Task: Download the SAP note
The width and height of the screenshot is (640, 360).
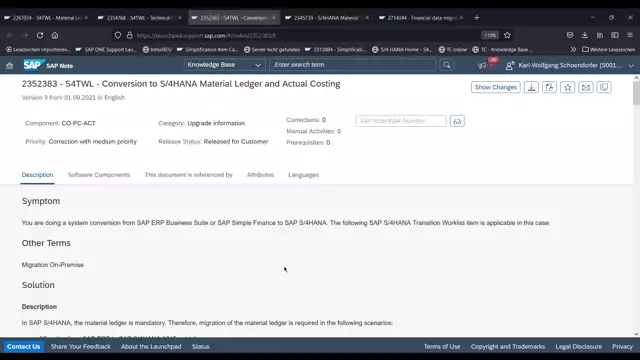Action: click(531, 87)
